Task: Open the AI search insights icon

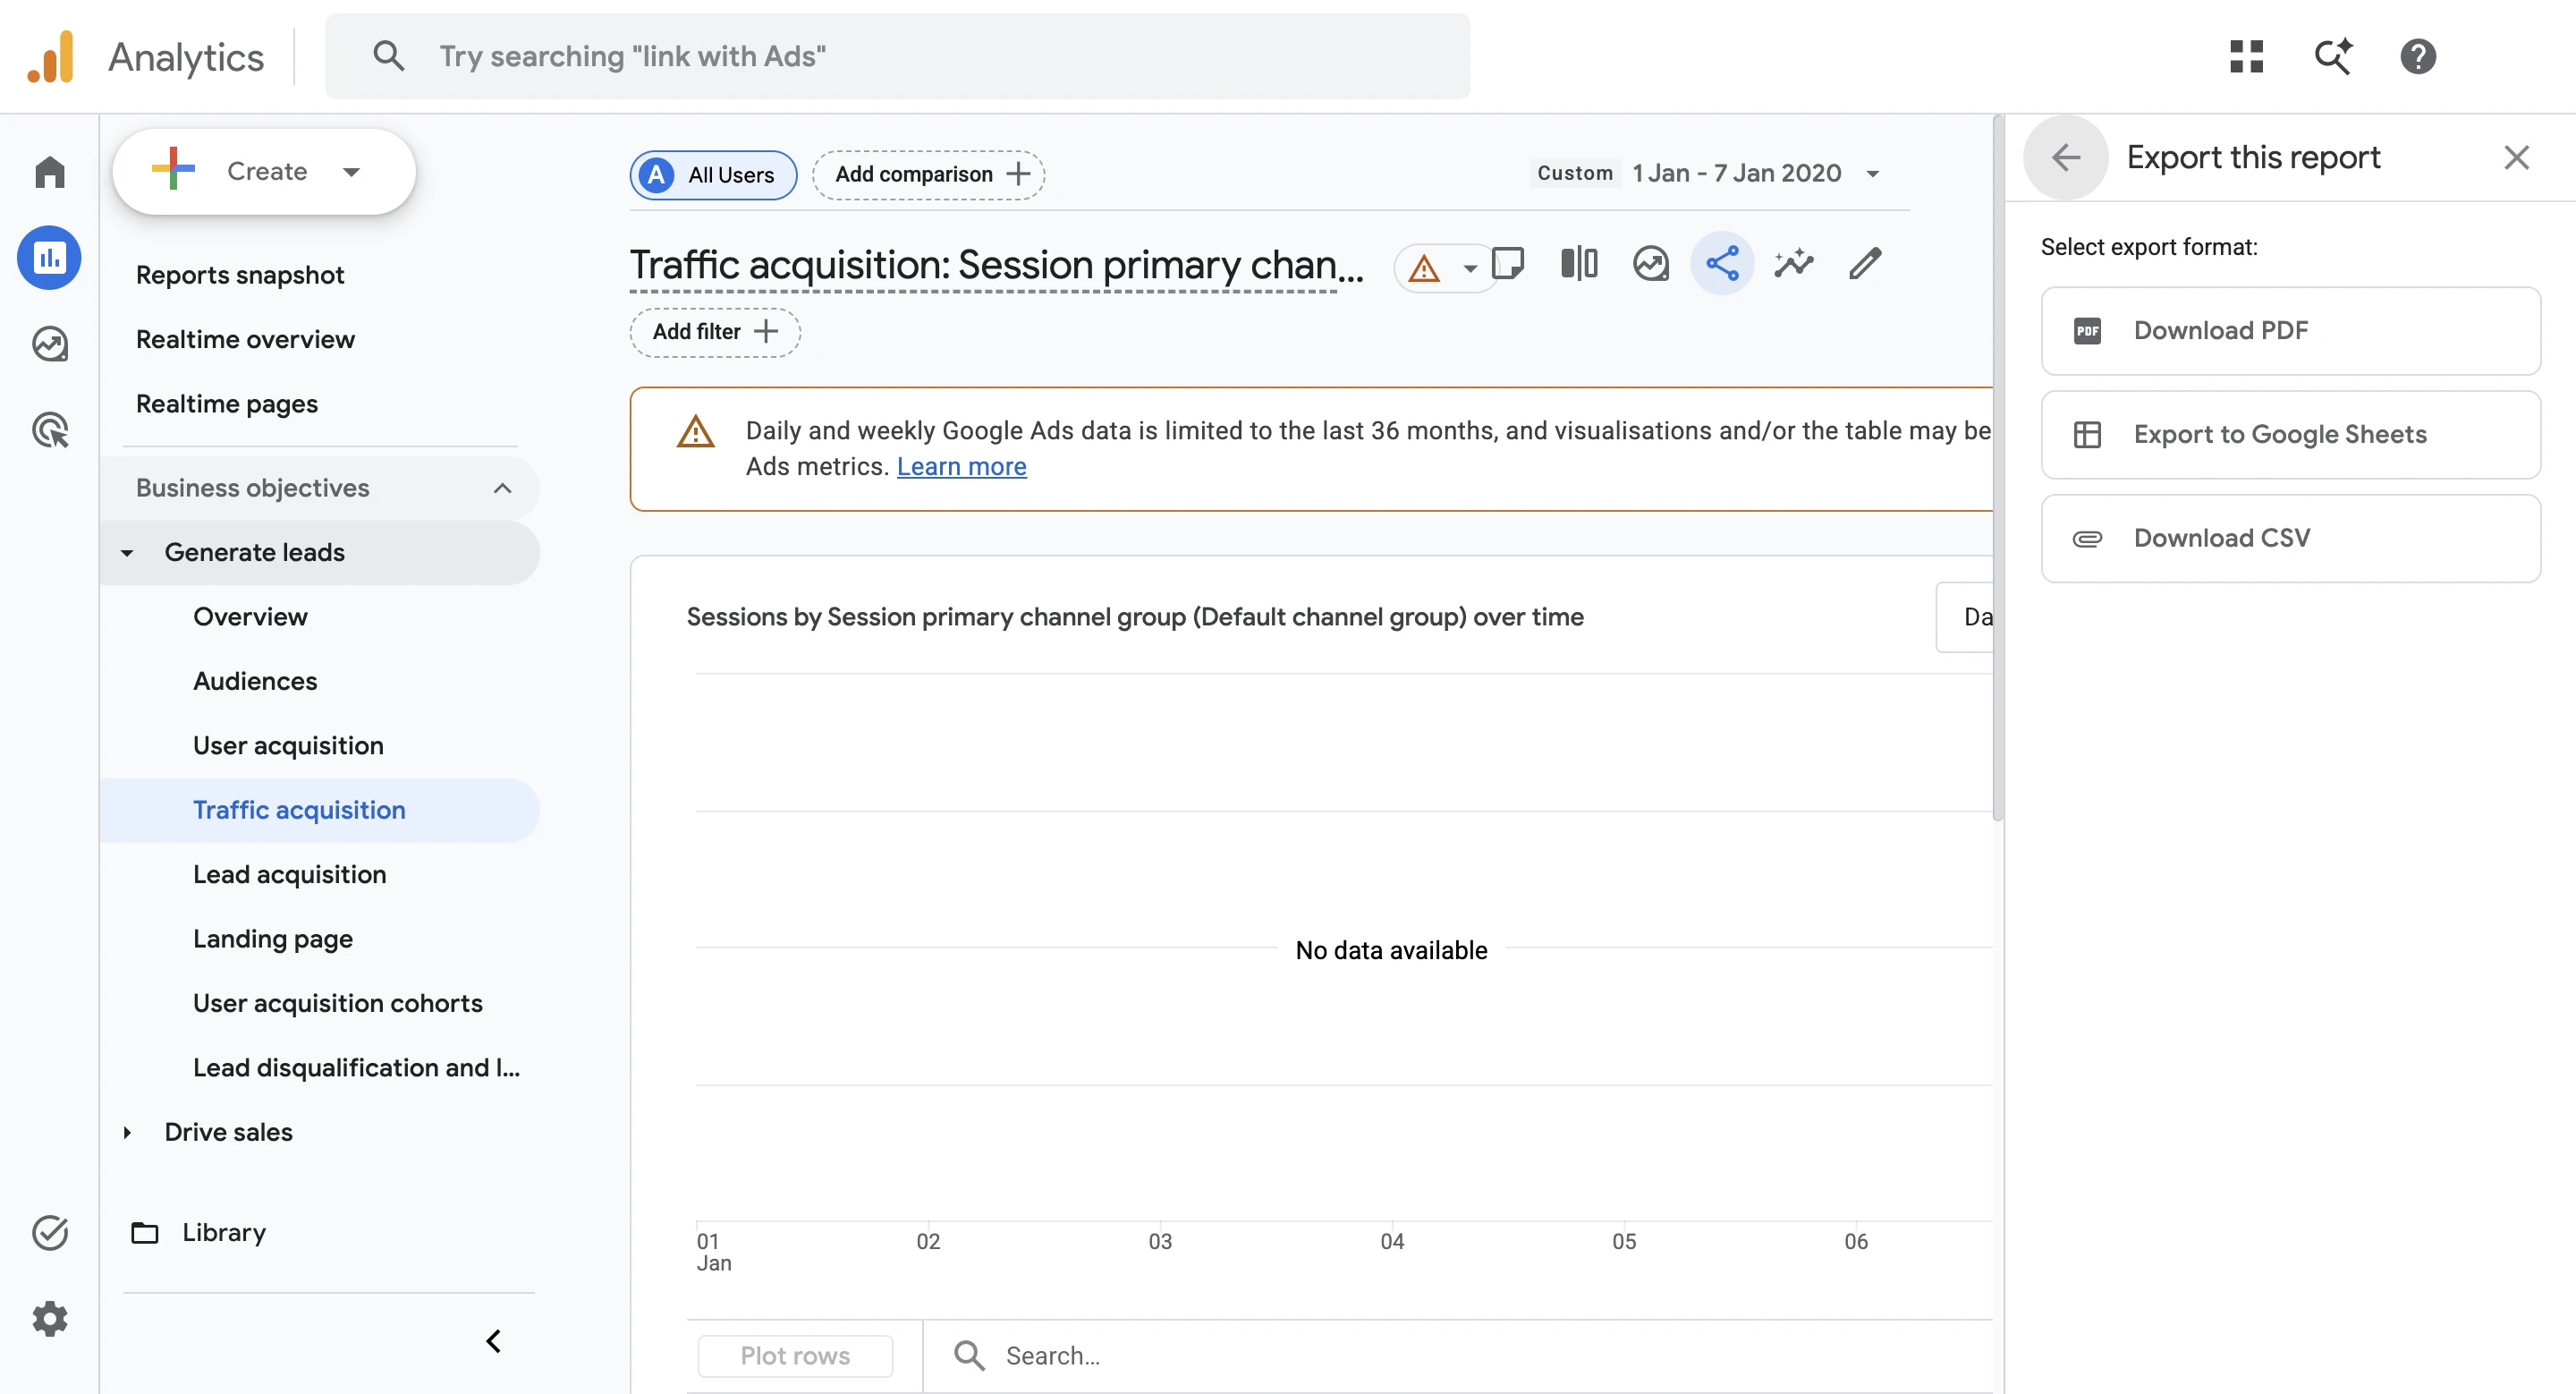Action: click(x=2333, y=56)
